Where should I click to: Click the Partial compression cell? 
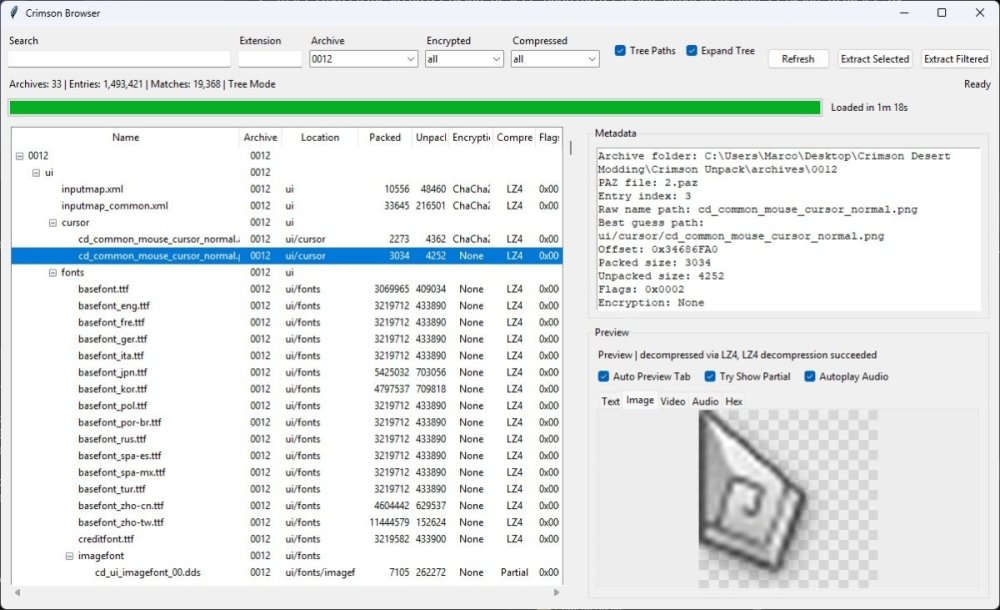coord(514,572)
